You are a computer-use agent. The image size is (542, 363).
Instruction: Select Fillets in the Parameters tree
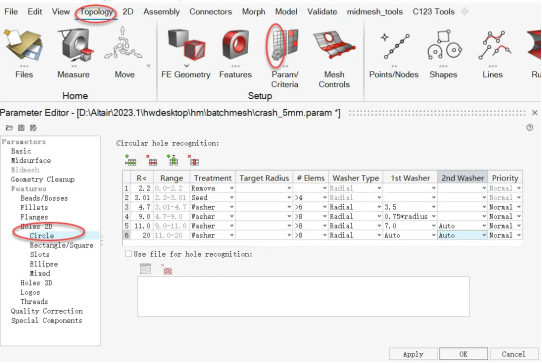point(34,207)
